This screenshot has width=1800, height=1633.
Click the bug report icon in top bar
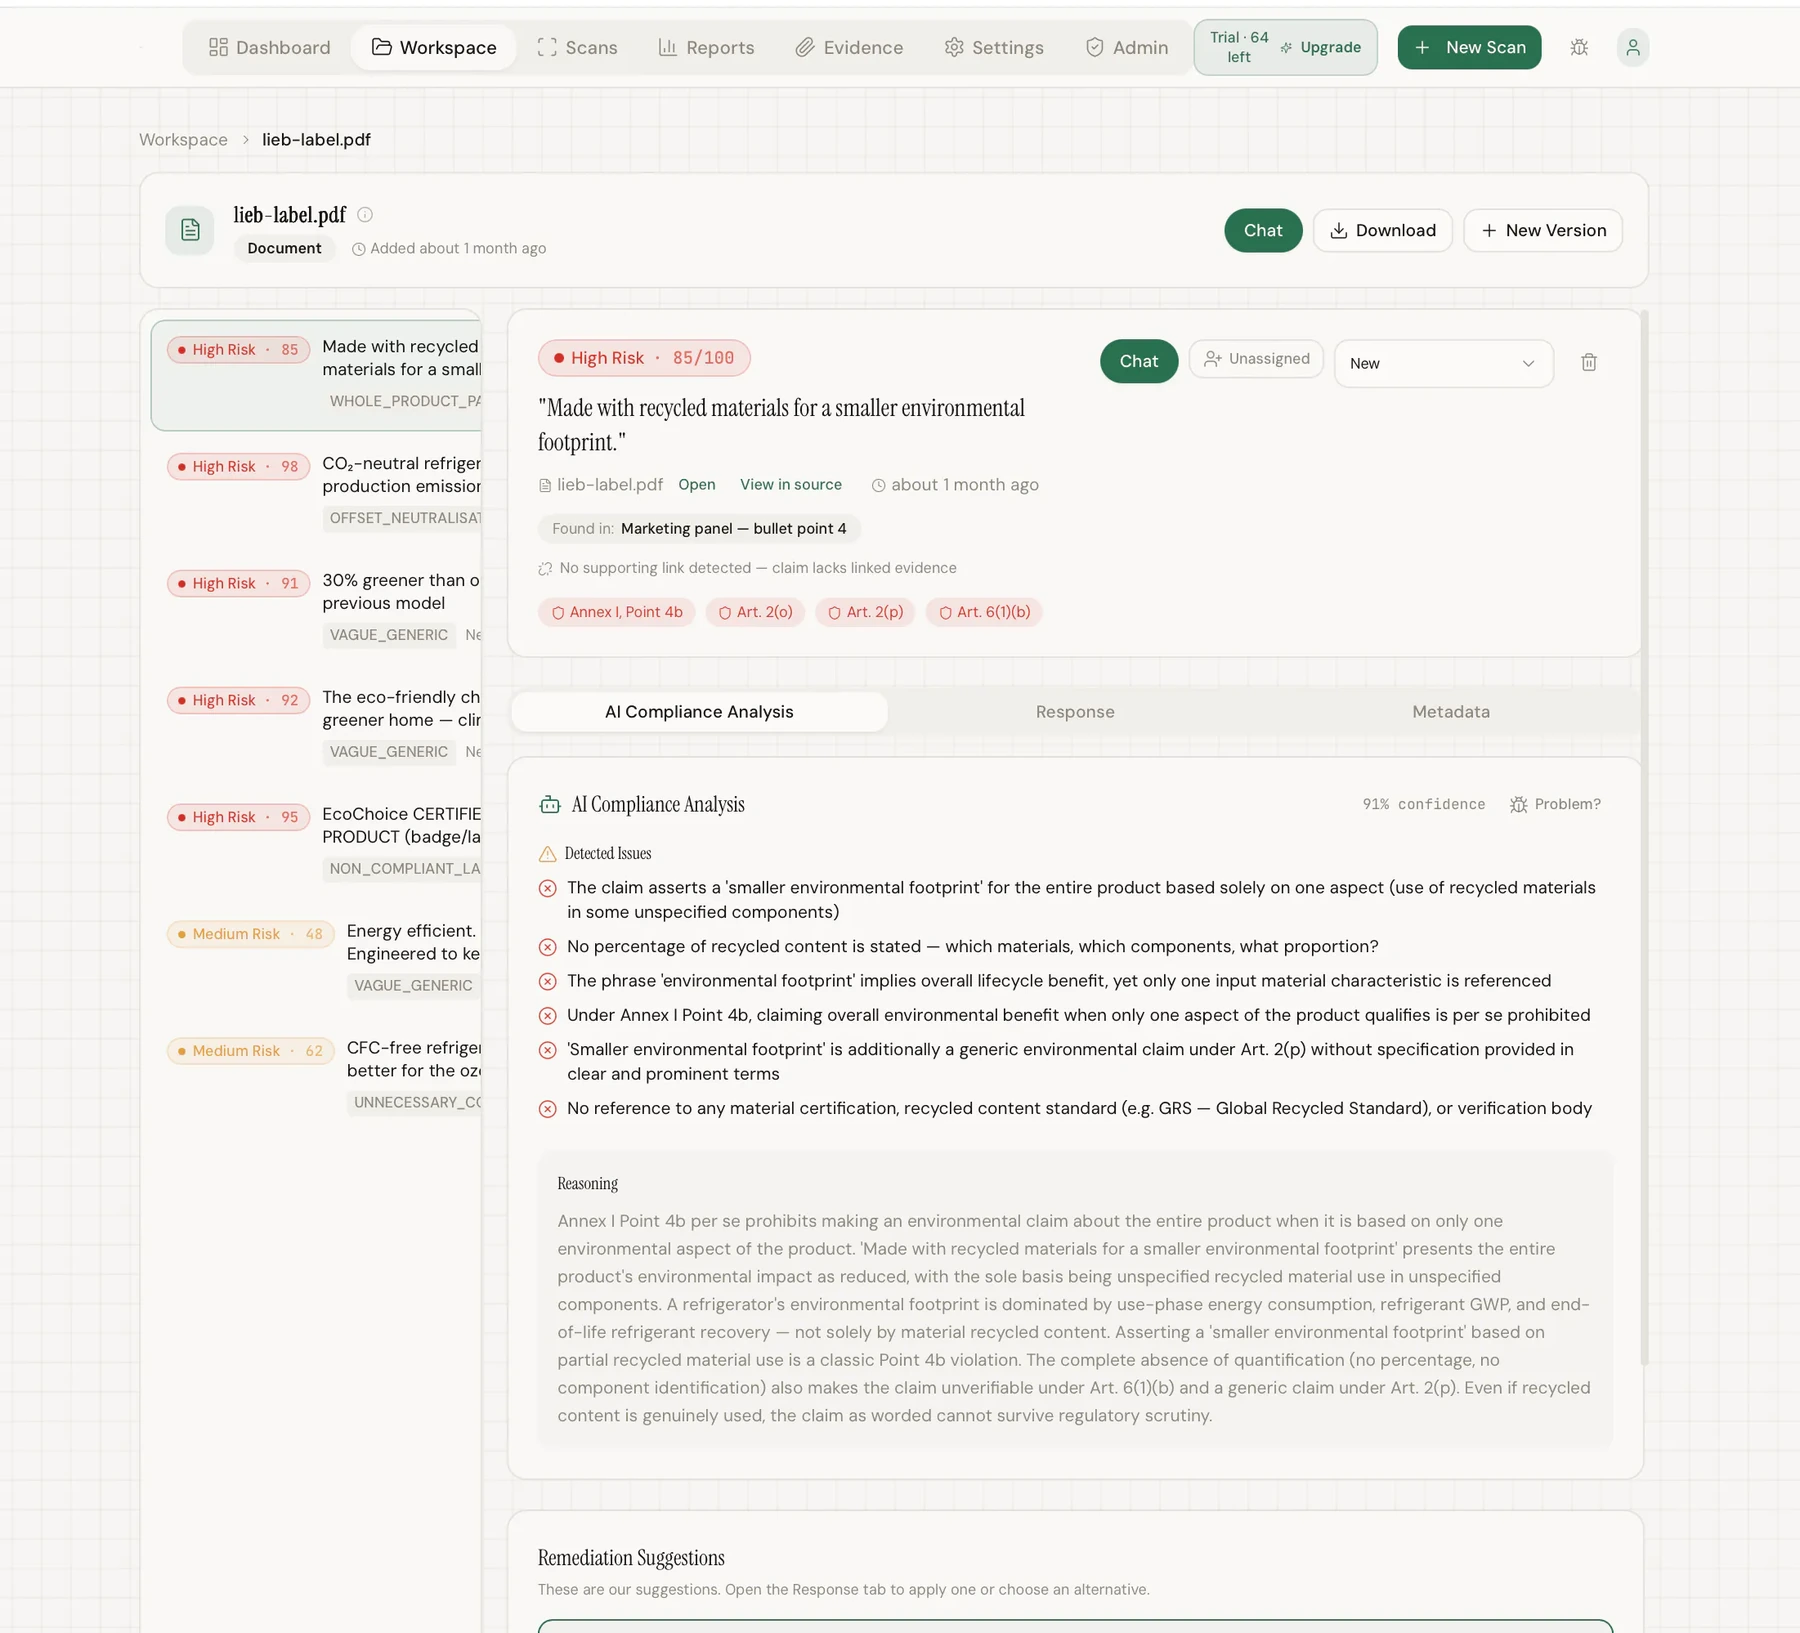click(1579, 47)
